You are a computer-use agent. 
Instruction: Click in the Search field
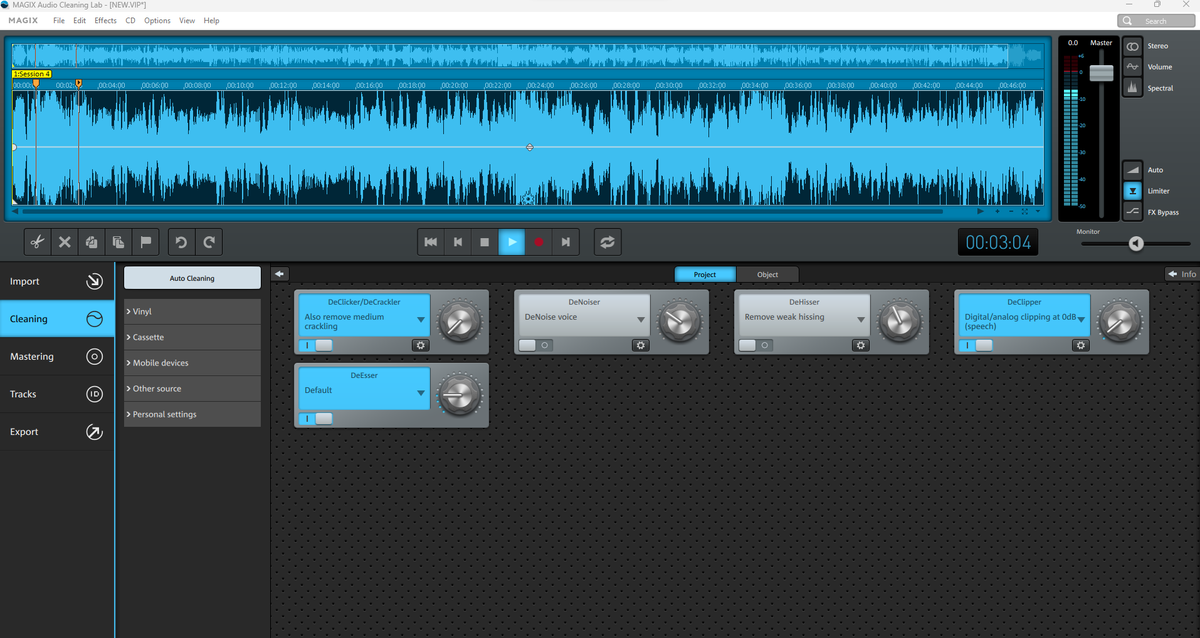(x=1156, y=20)
